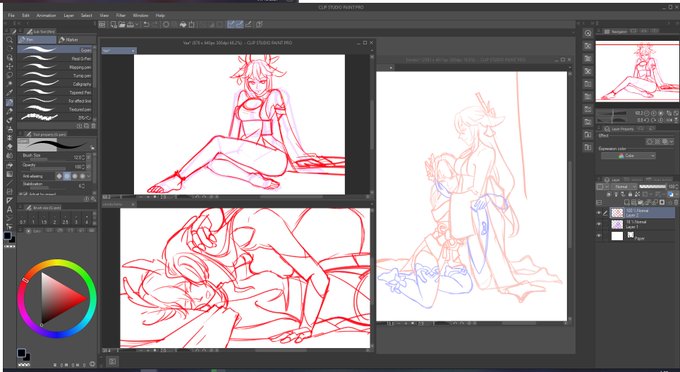Select the Pen tool in toolbar
This screenshot has width=680, height=372.
(x=9, y=102)
